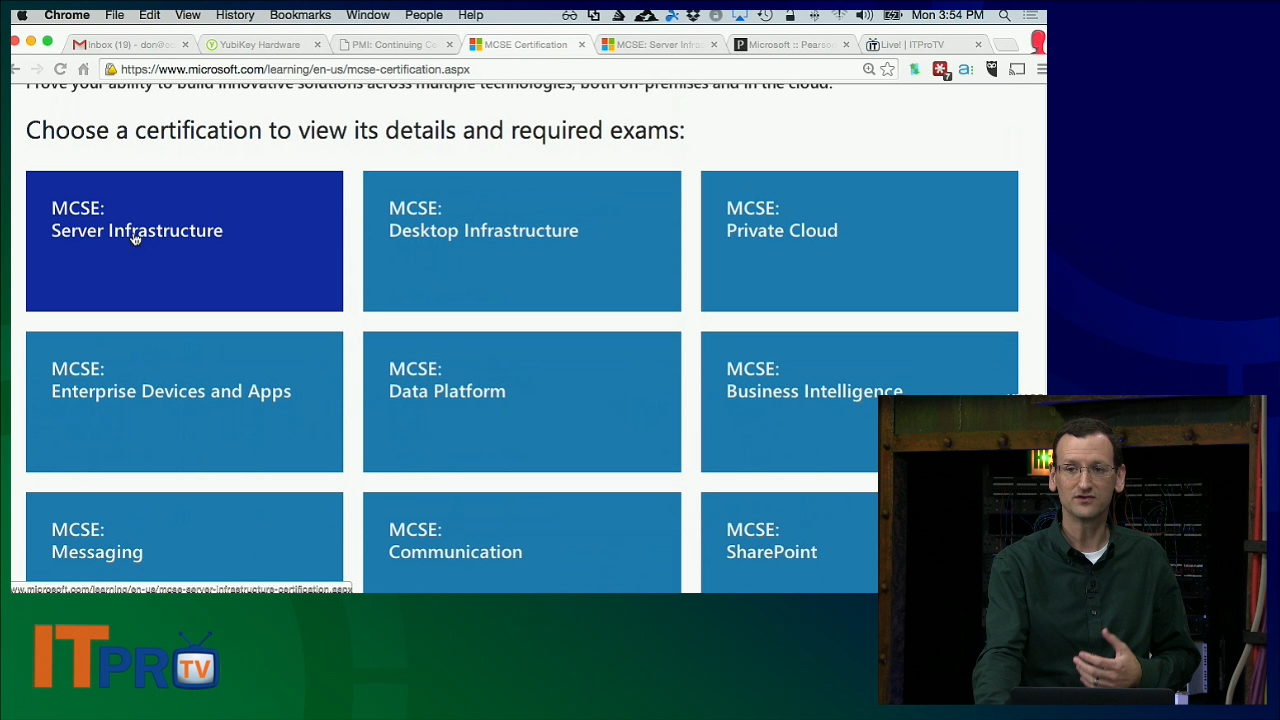Screen dimensions: 1280x720
Task: Open the AirPlay display menu bar icon
Action: 741,15
